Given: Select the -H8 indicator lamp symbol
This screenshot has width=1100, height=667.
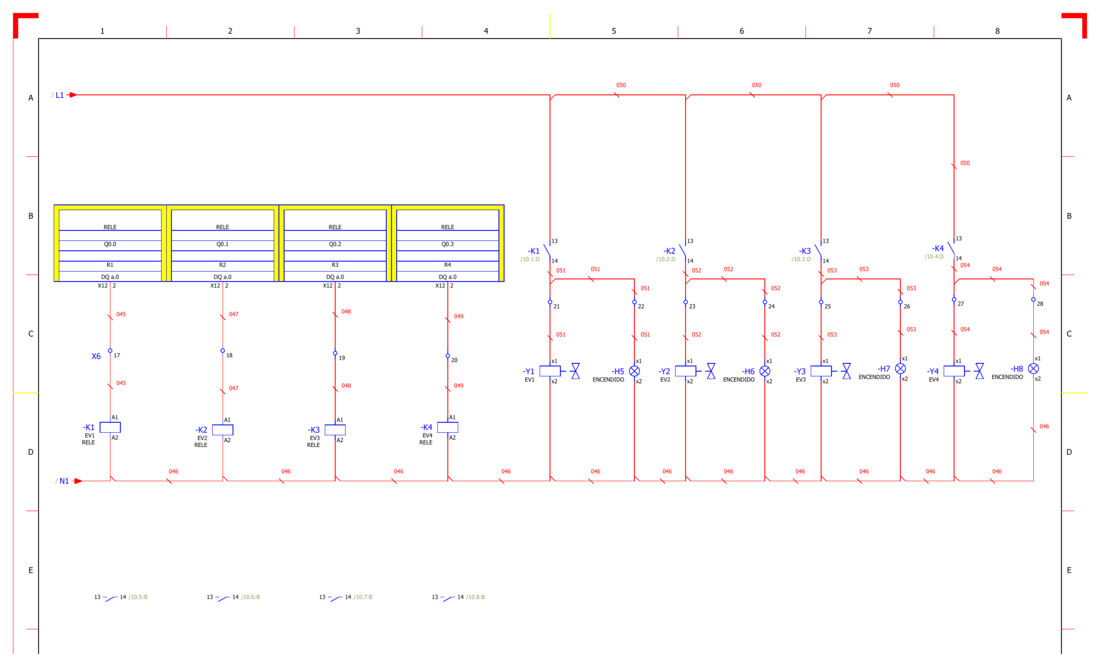Looking at the screenshot, I should [x=1033, y=368].
